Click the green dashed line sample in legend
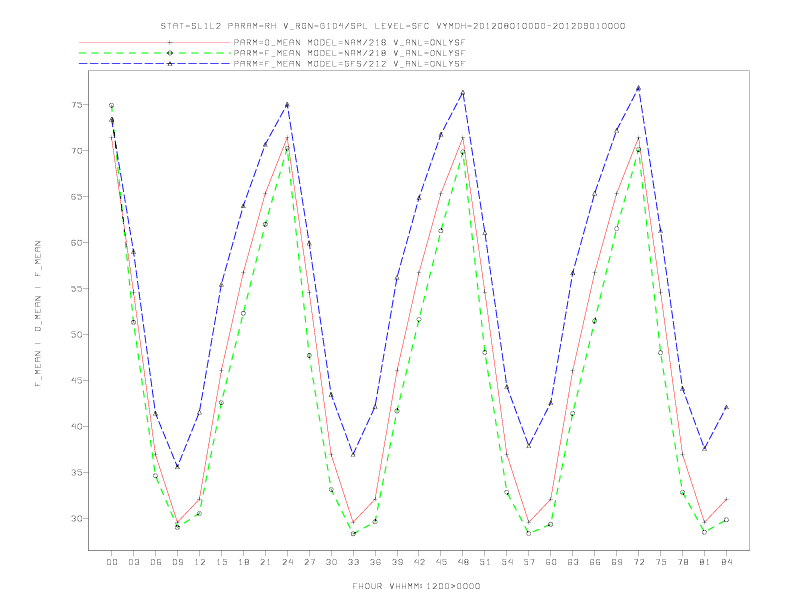This screenshot has width=792, height=612. (x=155, y=53)
